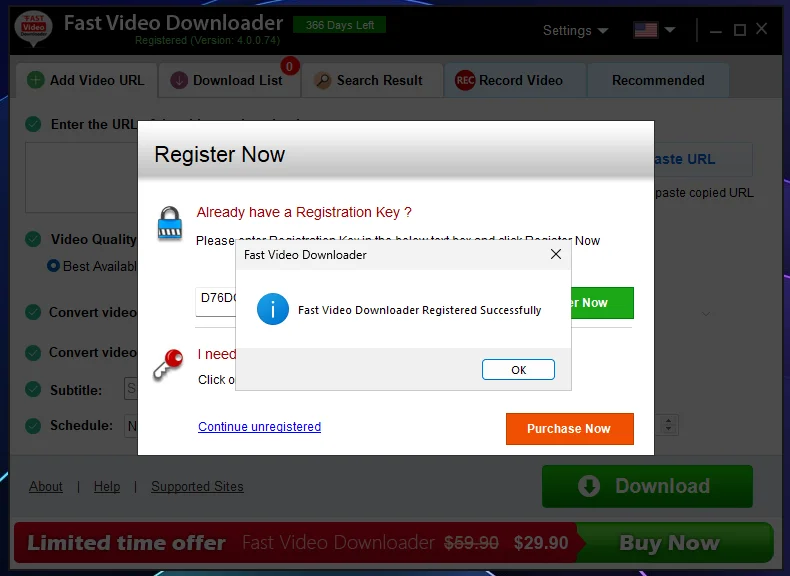Open the Continue unregistered link
The image size is (790, 576).
[259, 426]
